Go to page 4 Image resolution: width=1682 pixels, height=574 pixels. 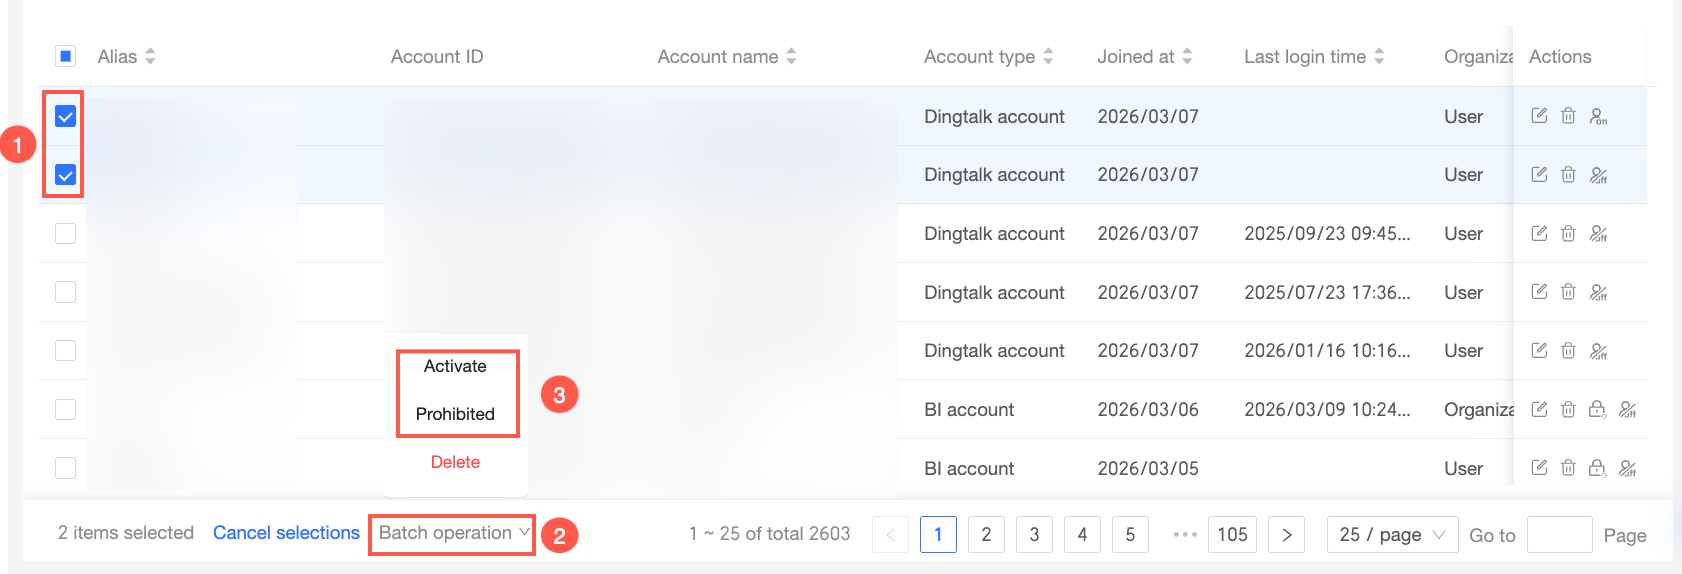pos(1082,535)
